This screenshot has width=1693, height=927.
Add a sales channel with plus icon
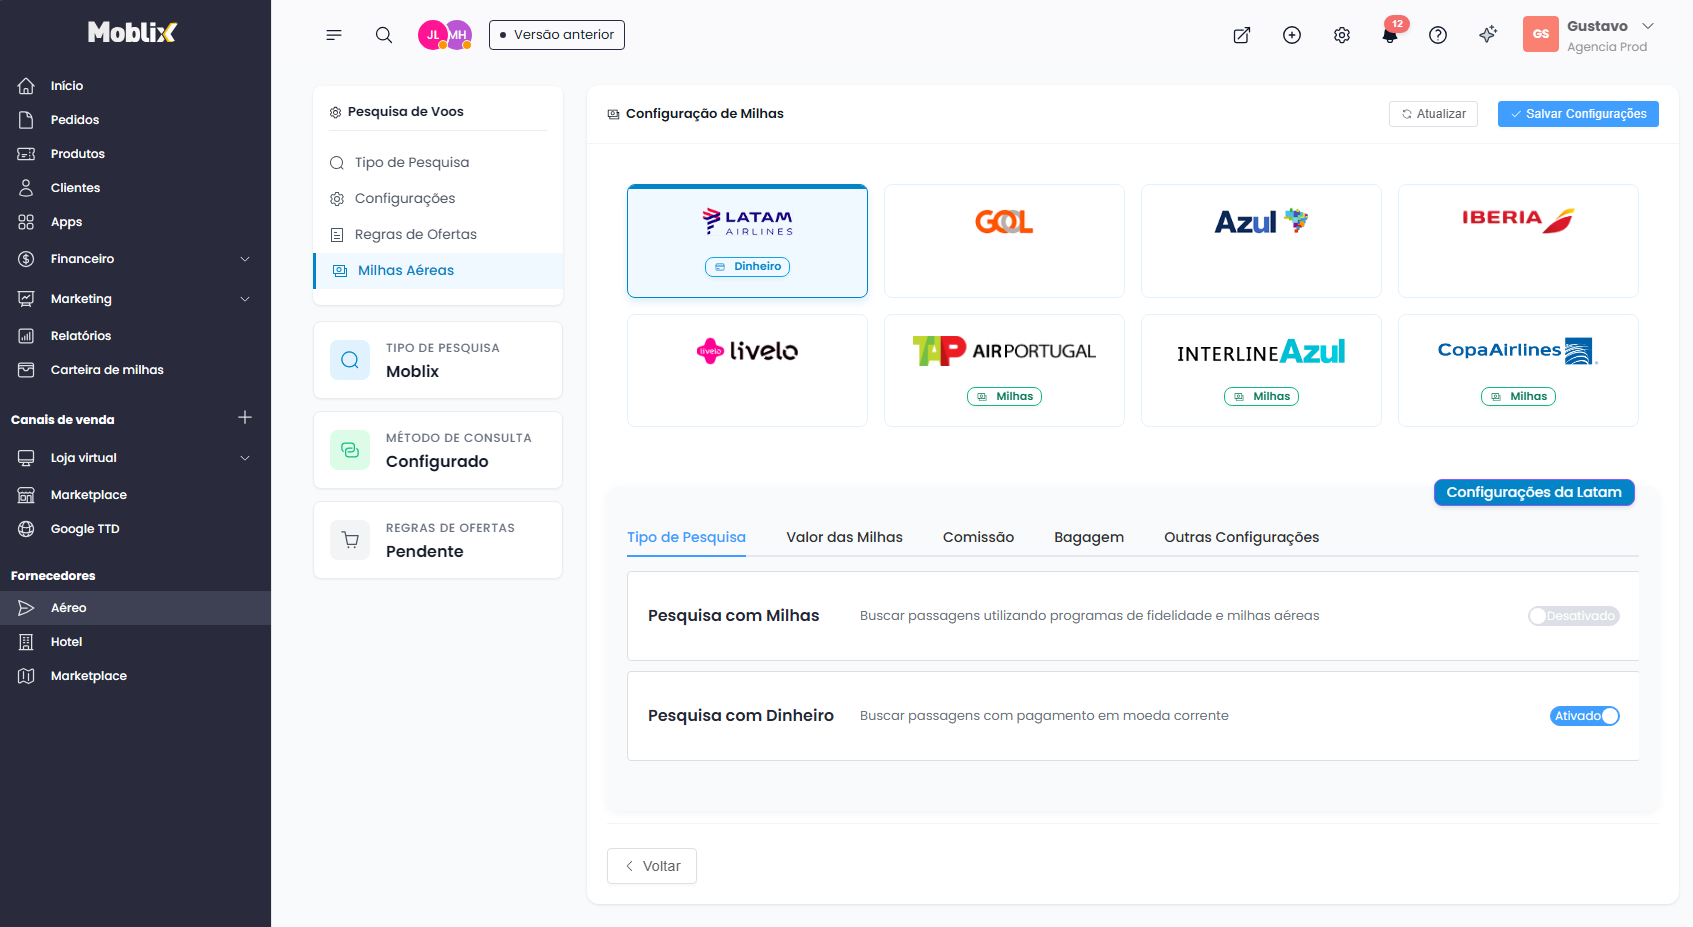[245, 417]
